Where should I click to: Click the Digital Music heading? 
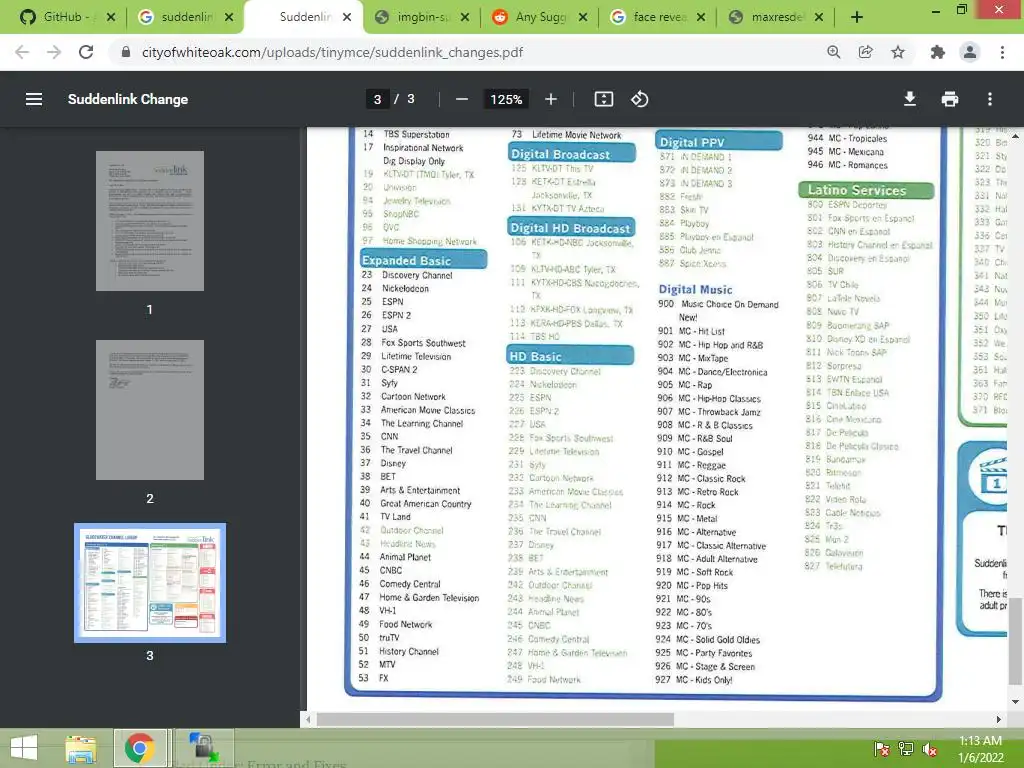[695, 289]
